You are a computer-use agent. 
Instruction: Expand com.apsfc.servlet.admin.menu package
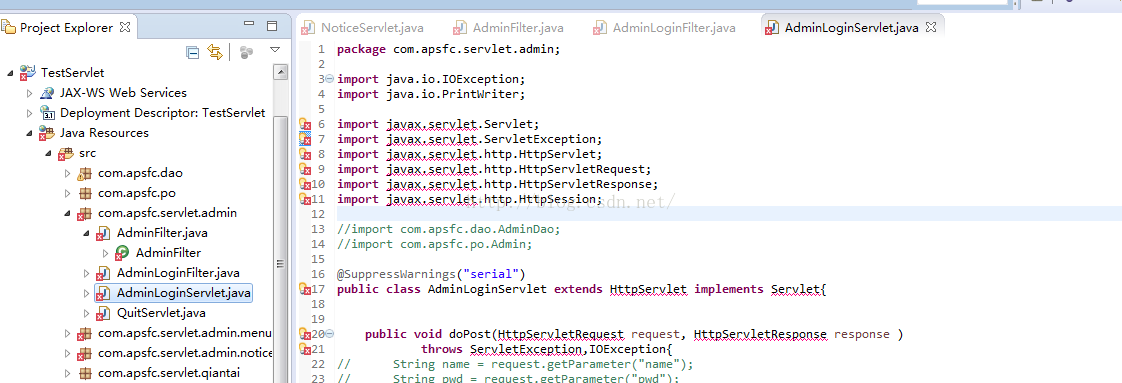(x=68, y=334)
